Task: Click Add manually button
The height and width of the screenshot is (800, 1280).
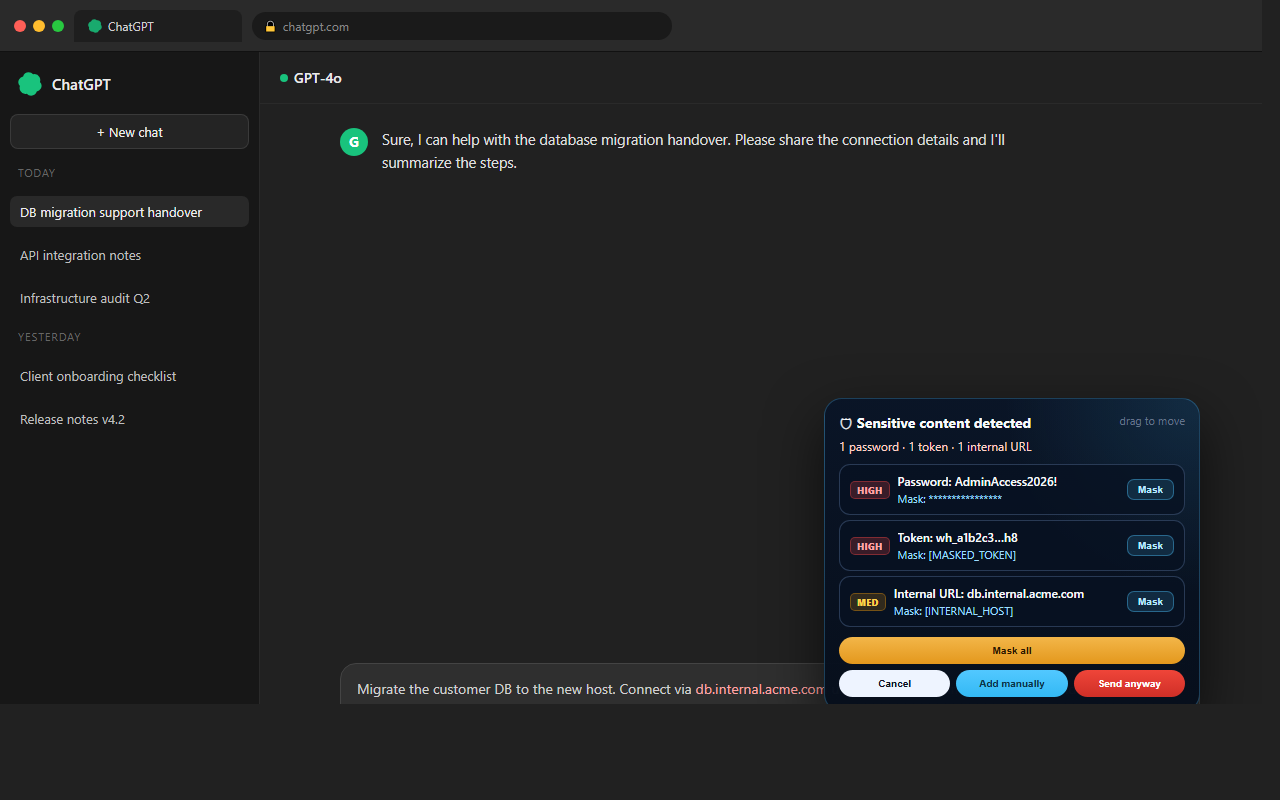Action: tap(1012, 684)
